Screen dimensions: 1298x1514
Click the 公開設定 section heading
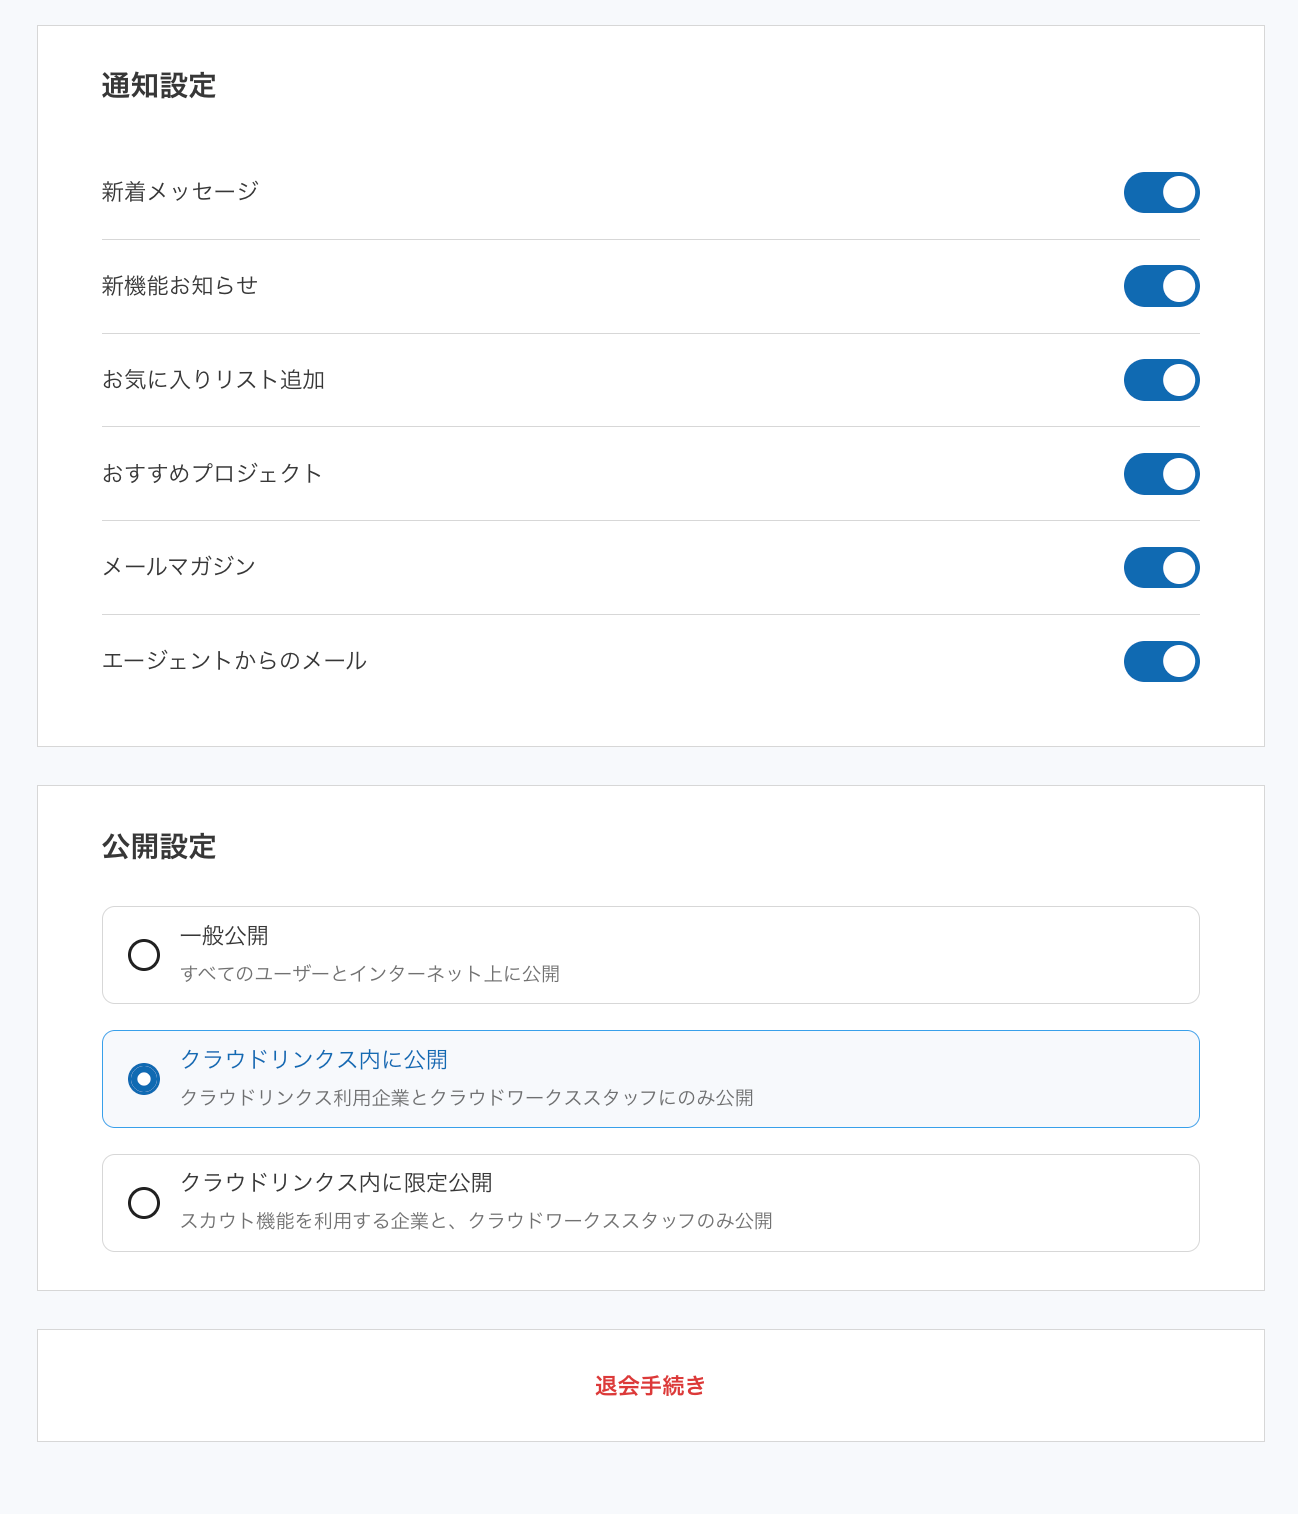(x=159, y=847)
